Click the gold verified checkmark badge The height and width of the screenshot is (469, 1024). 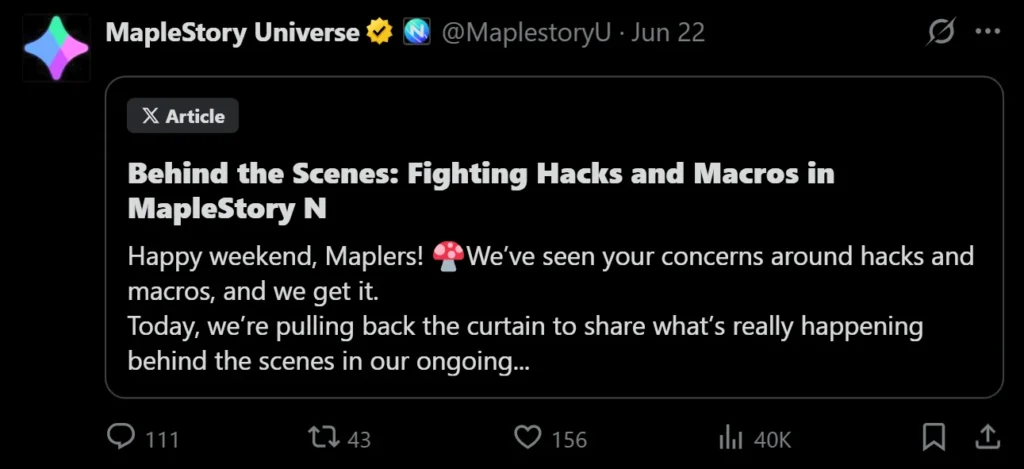point(379,32)
